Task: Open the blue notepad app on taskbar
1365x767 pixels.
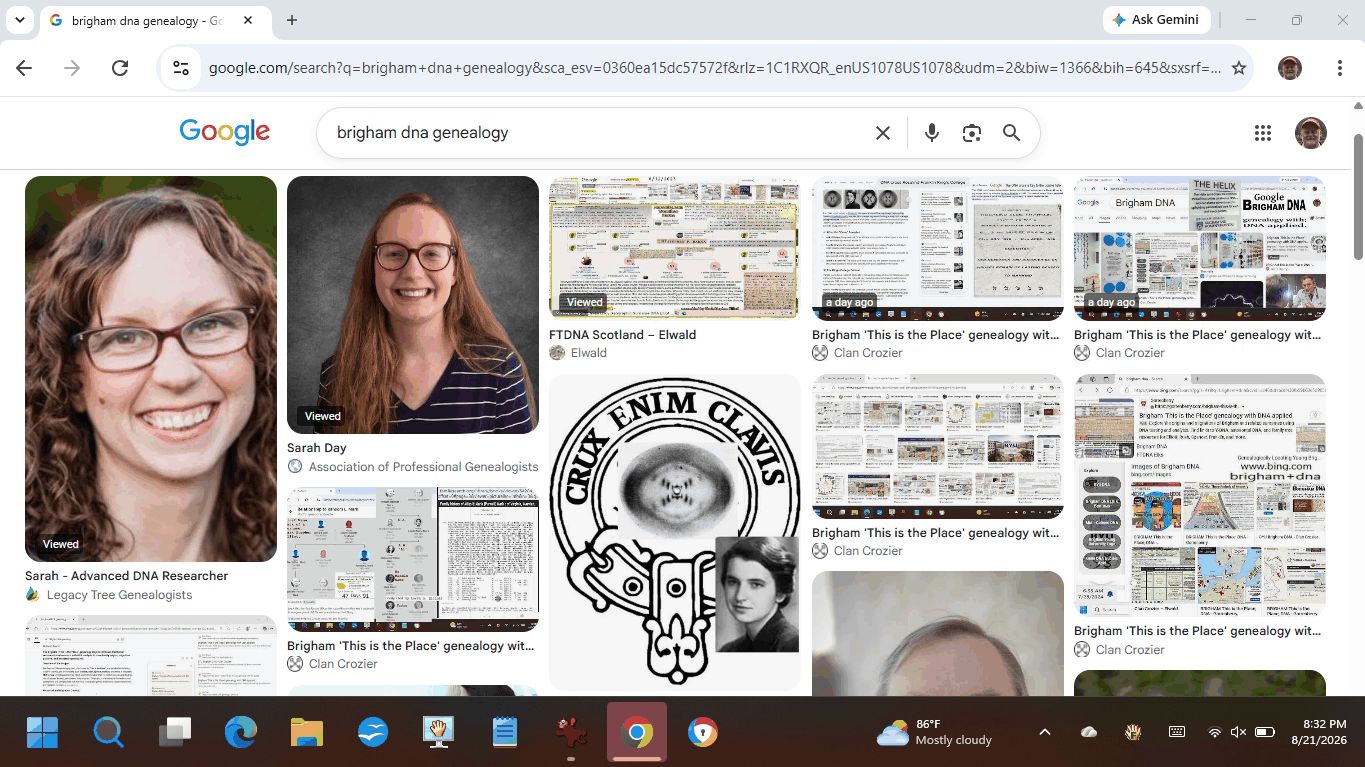Action: pyautogui.click(x=504, y=733)
